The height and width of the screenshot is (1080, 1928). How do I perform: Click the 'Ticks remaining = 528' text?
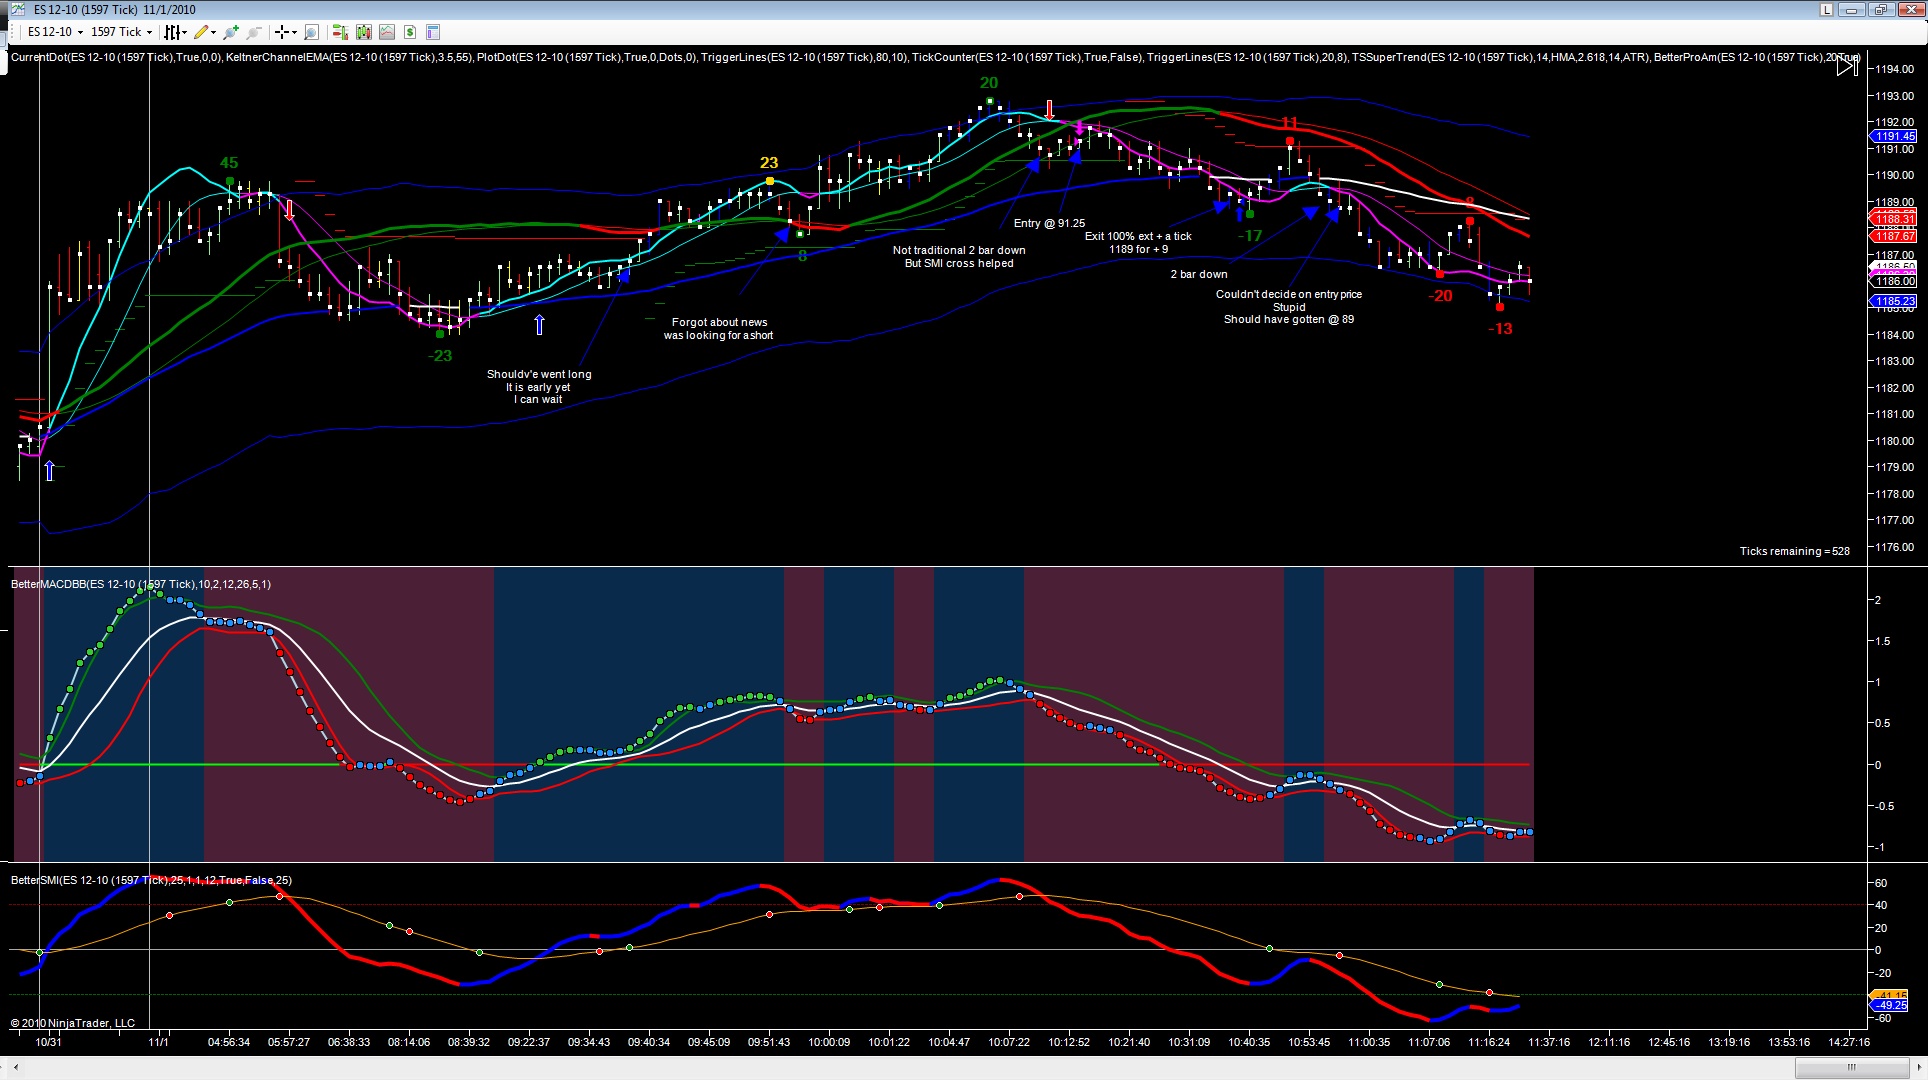1794,551
